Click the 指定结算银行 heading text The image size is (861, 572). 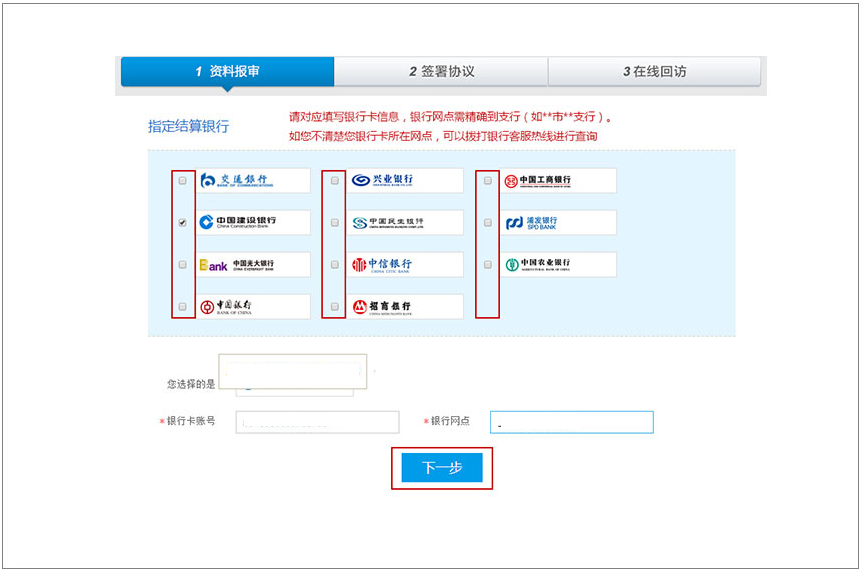click(x=188, y=126)
